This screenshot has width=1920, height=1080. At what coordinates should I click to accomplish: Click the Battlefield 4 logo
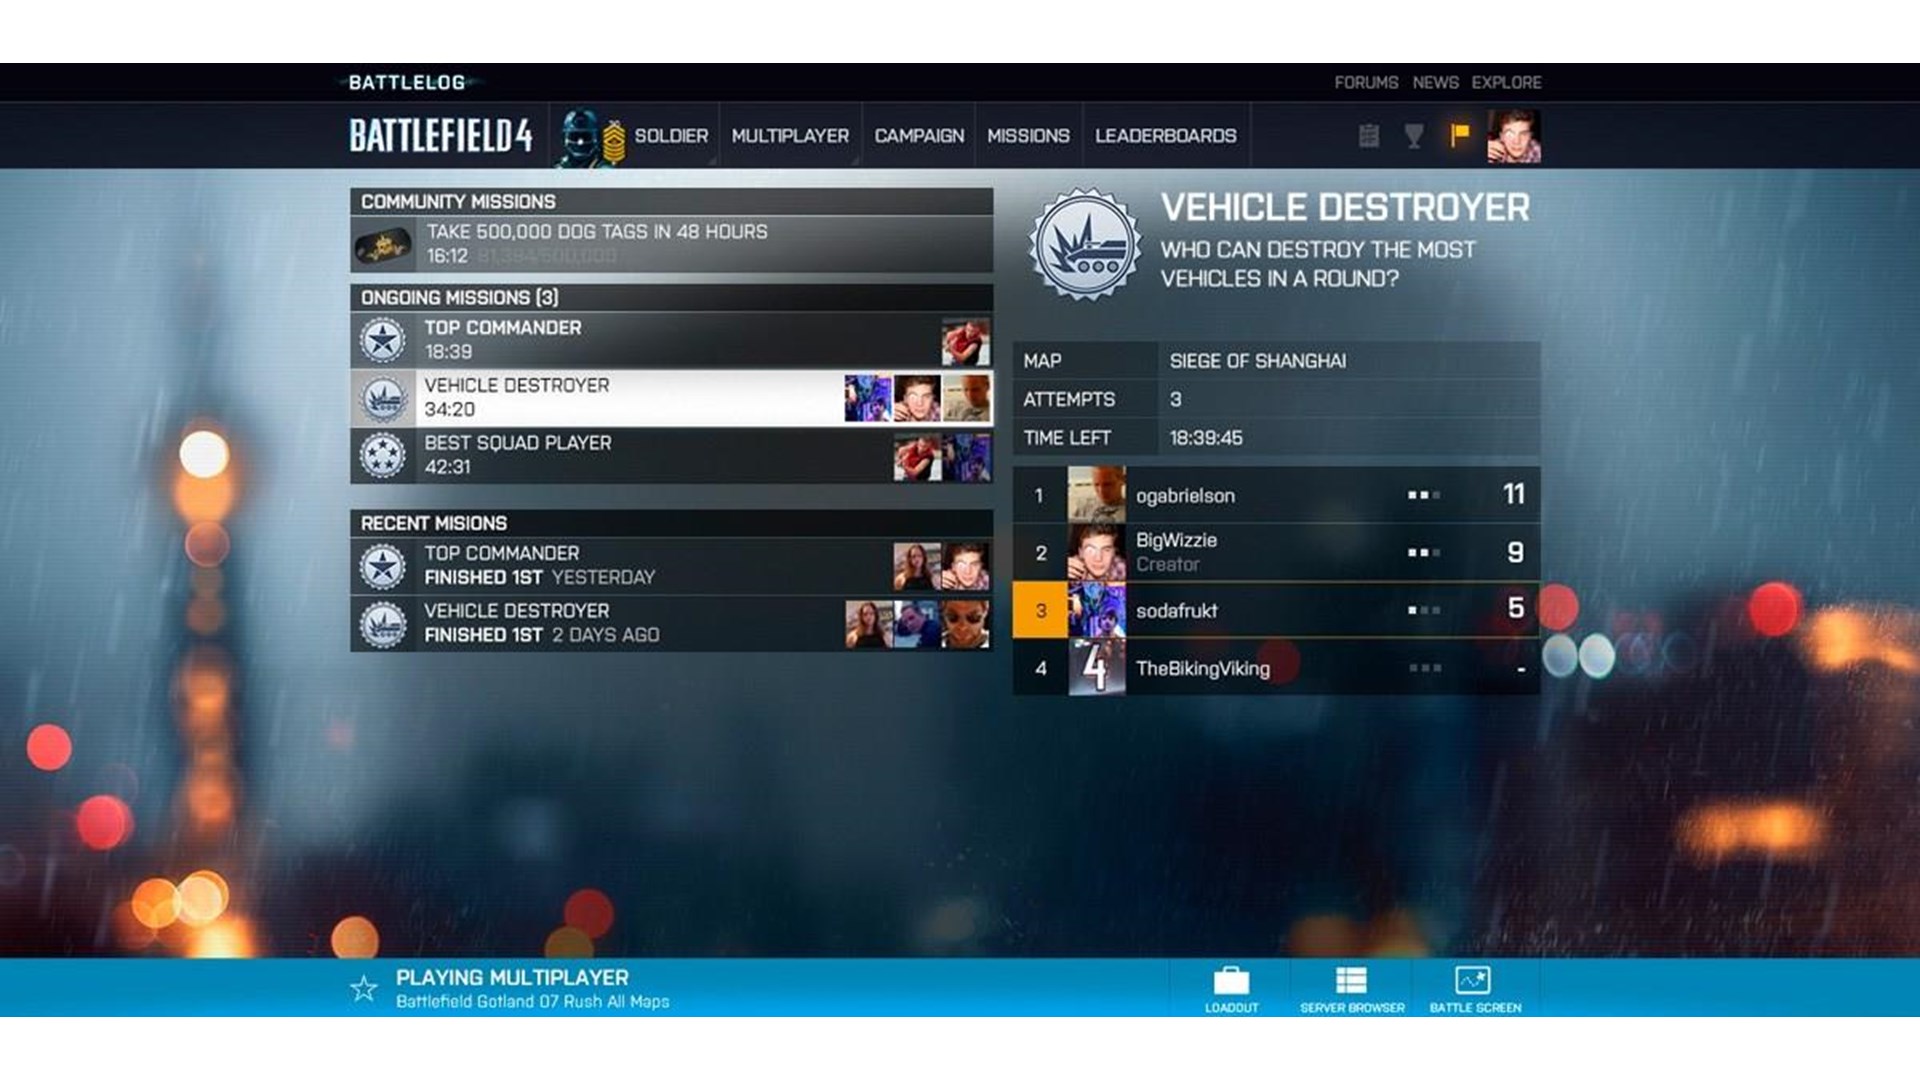pos(441,136)
